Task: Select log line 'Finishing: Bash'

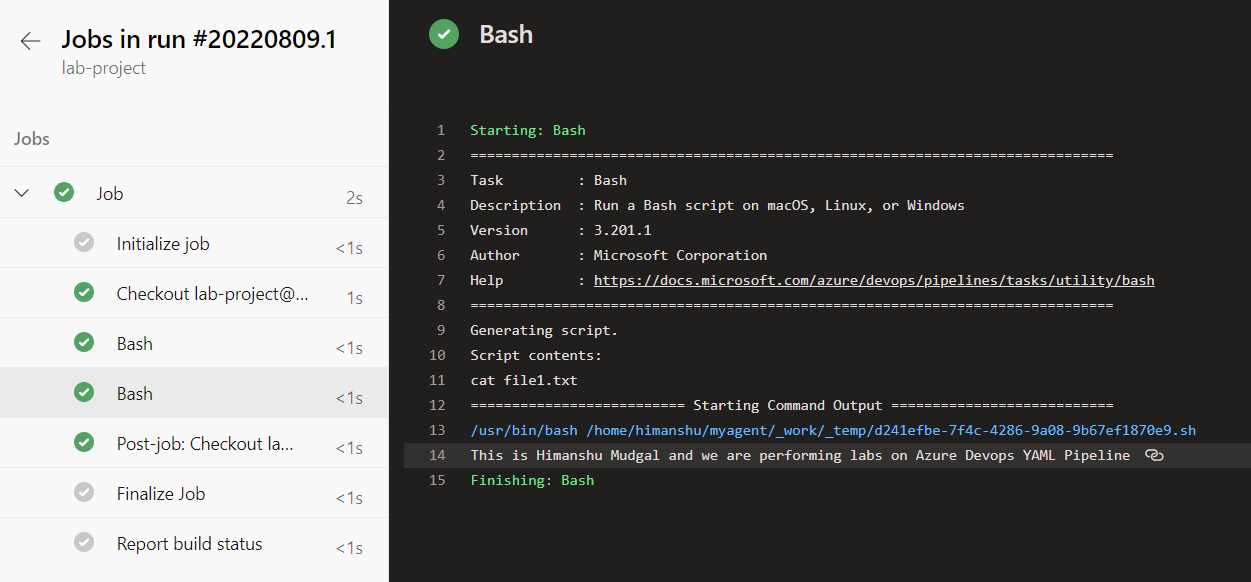Action: pos(532,480)
